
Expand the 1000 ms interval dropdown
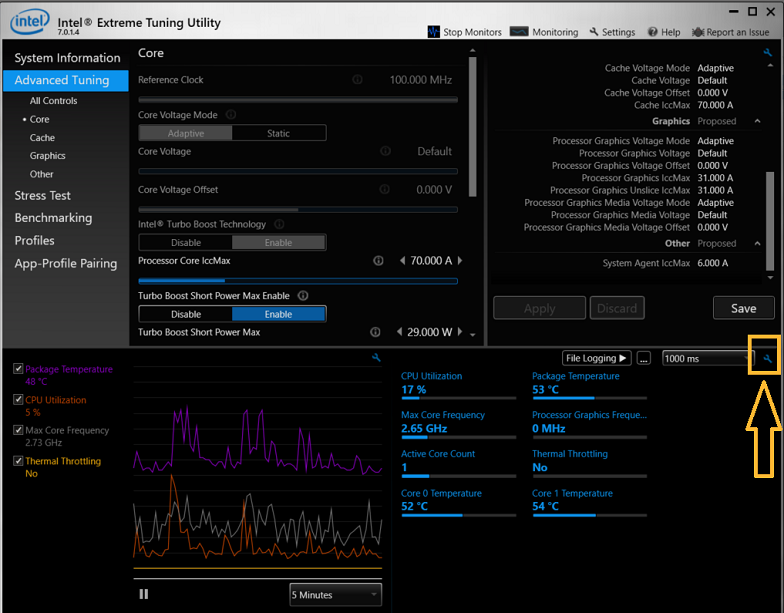click(706, 358)
